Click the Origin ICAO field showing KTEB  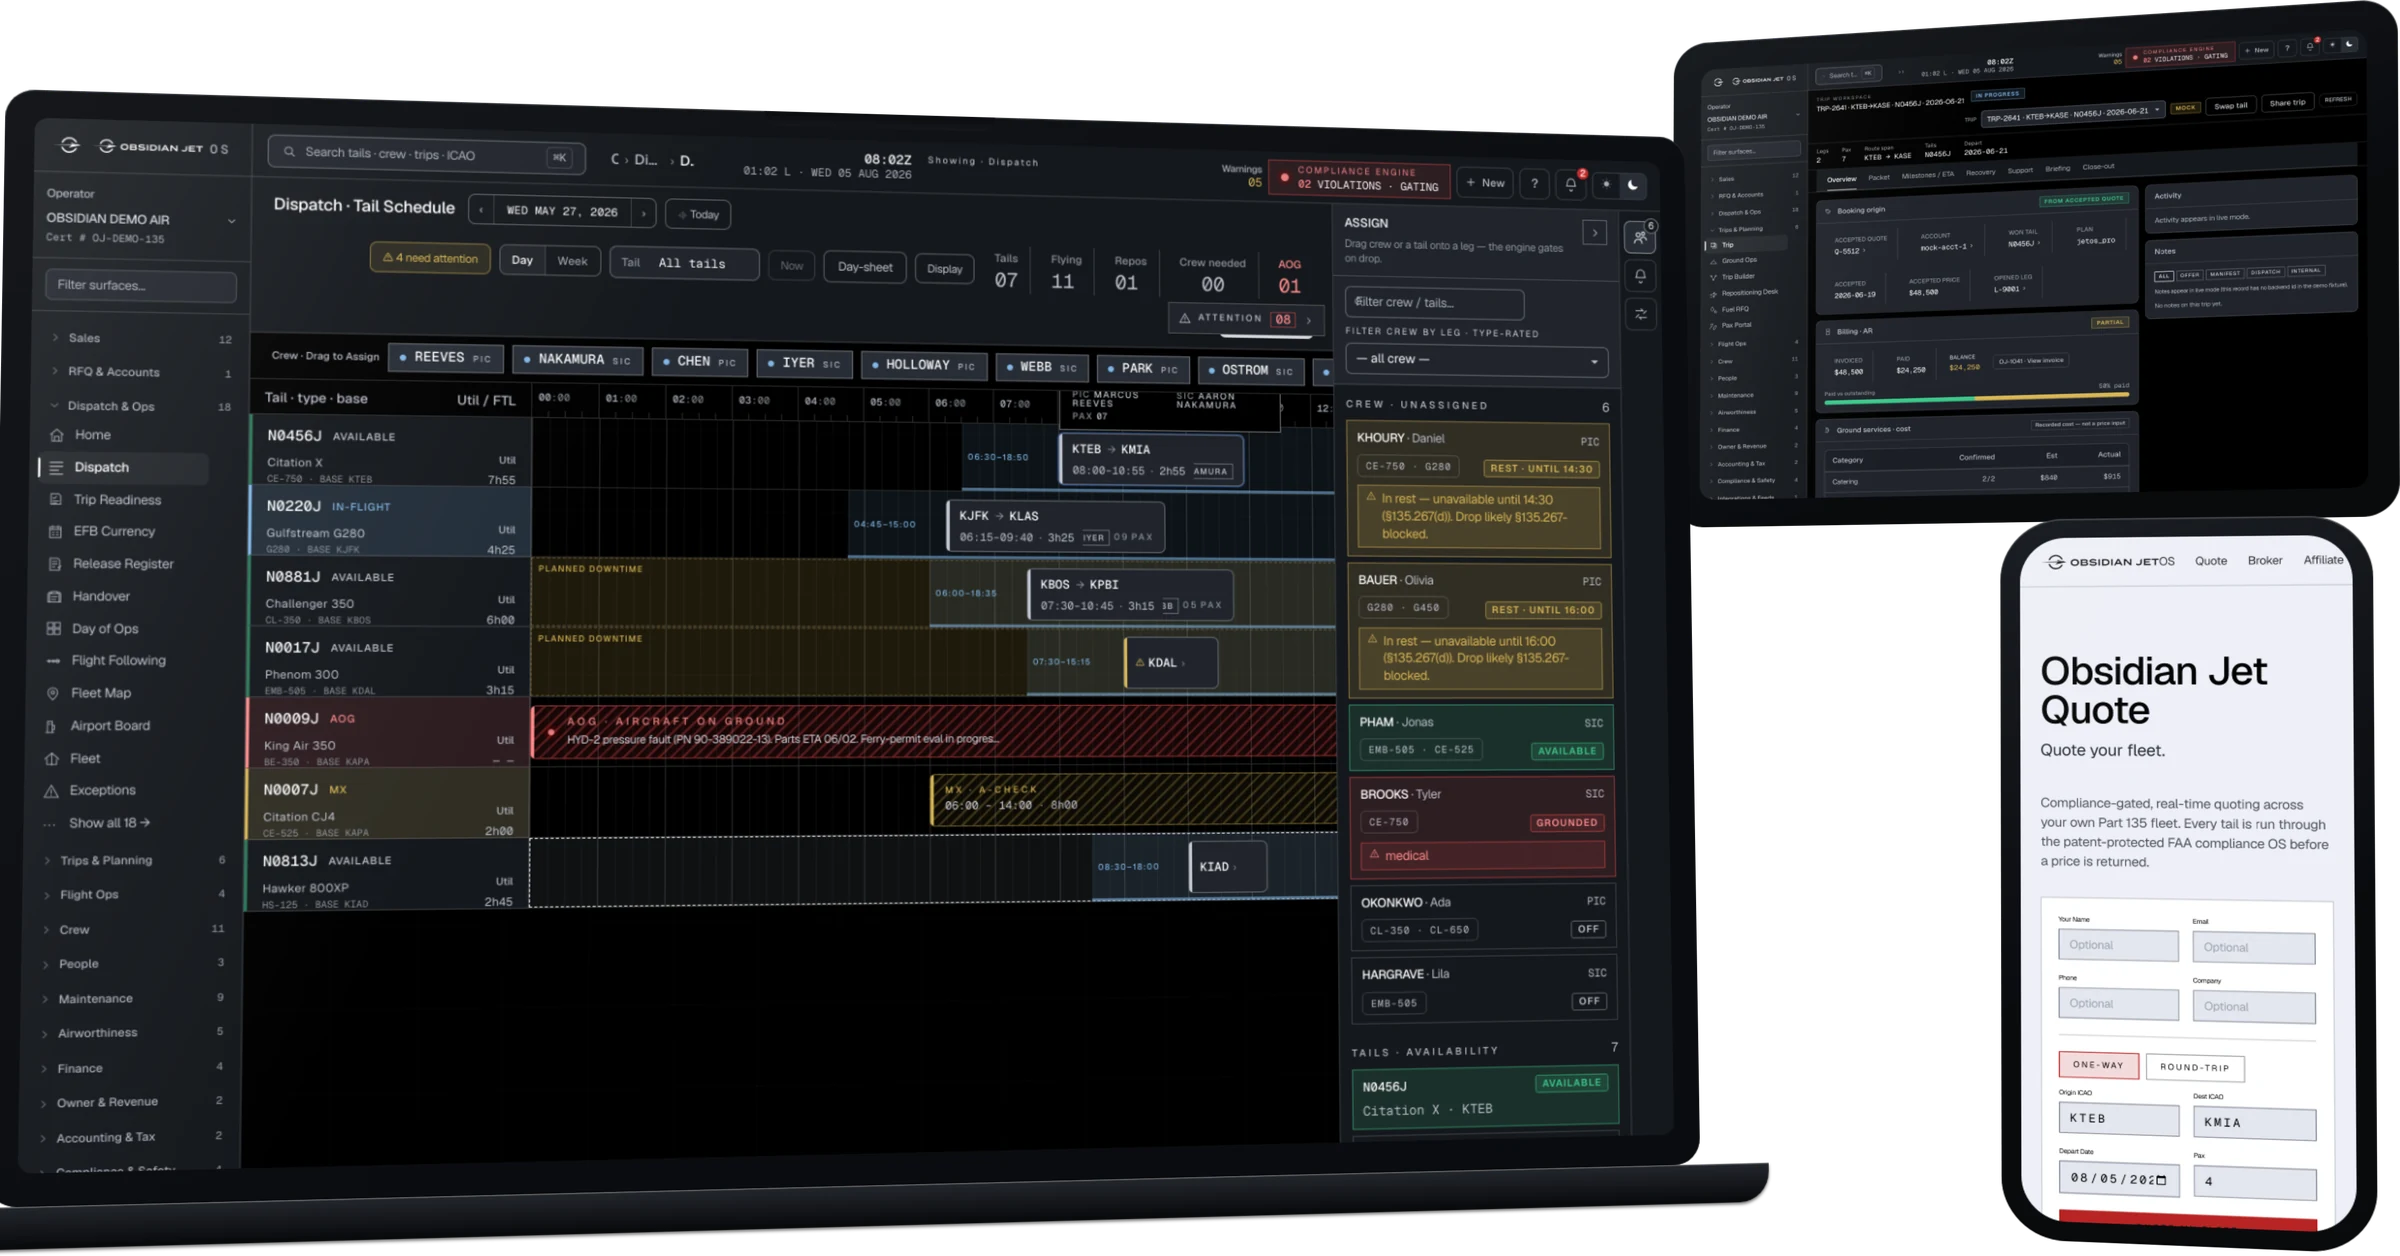point(2118,1119)
